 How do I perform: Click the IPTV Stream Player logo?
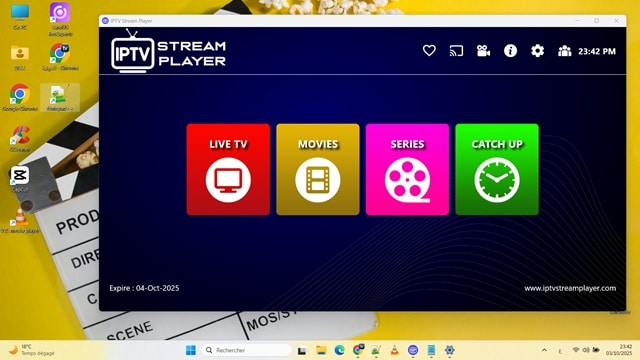168,51
